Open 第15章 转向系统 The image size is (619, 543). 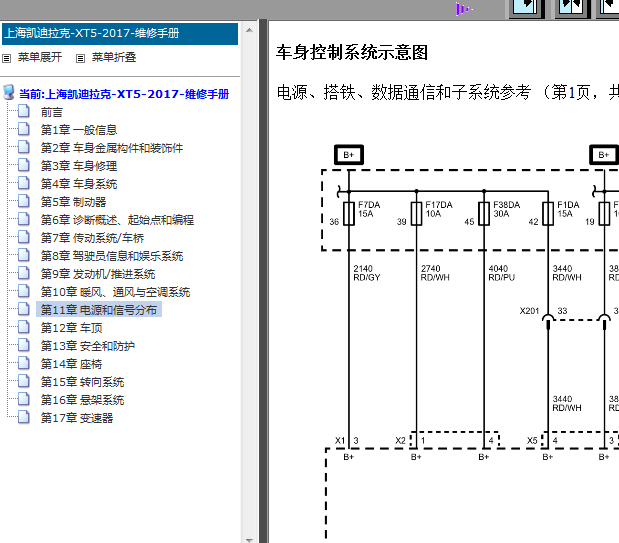coord(83,382)
